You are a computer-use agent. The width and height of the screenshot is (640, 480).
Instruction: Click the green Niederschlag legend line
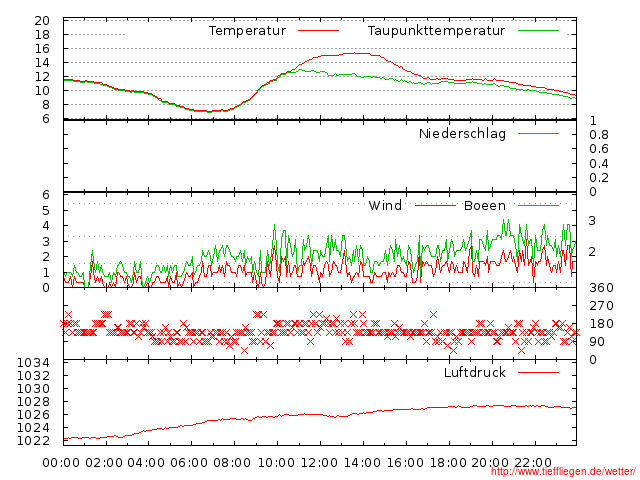(x=538, y=133)
